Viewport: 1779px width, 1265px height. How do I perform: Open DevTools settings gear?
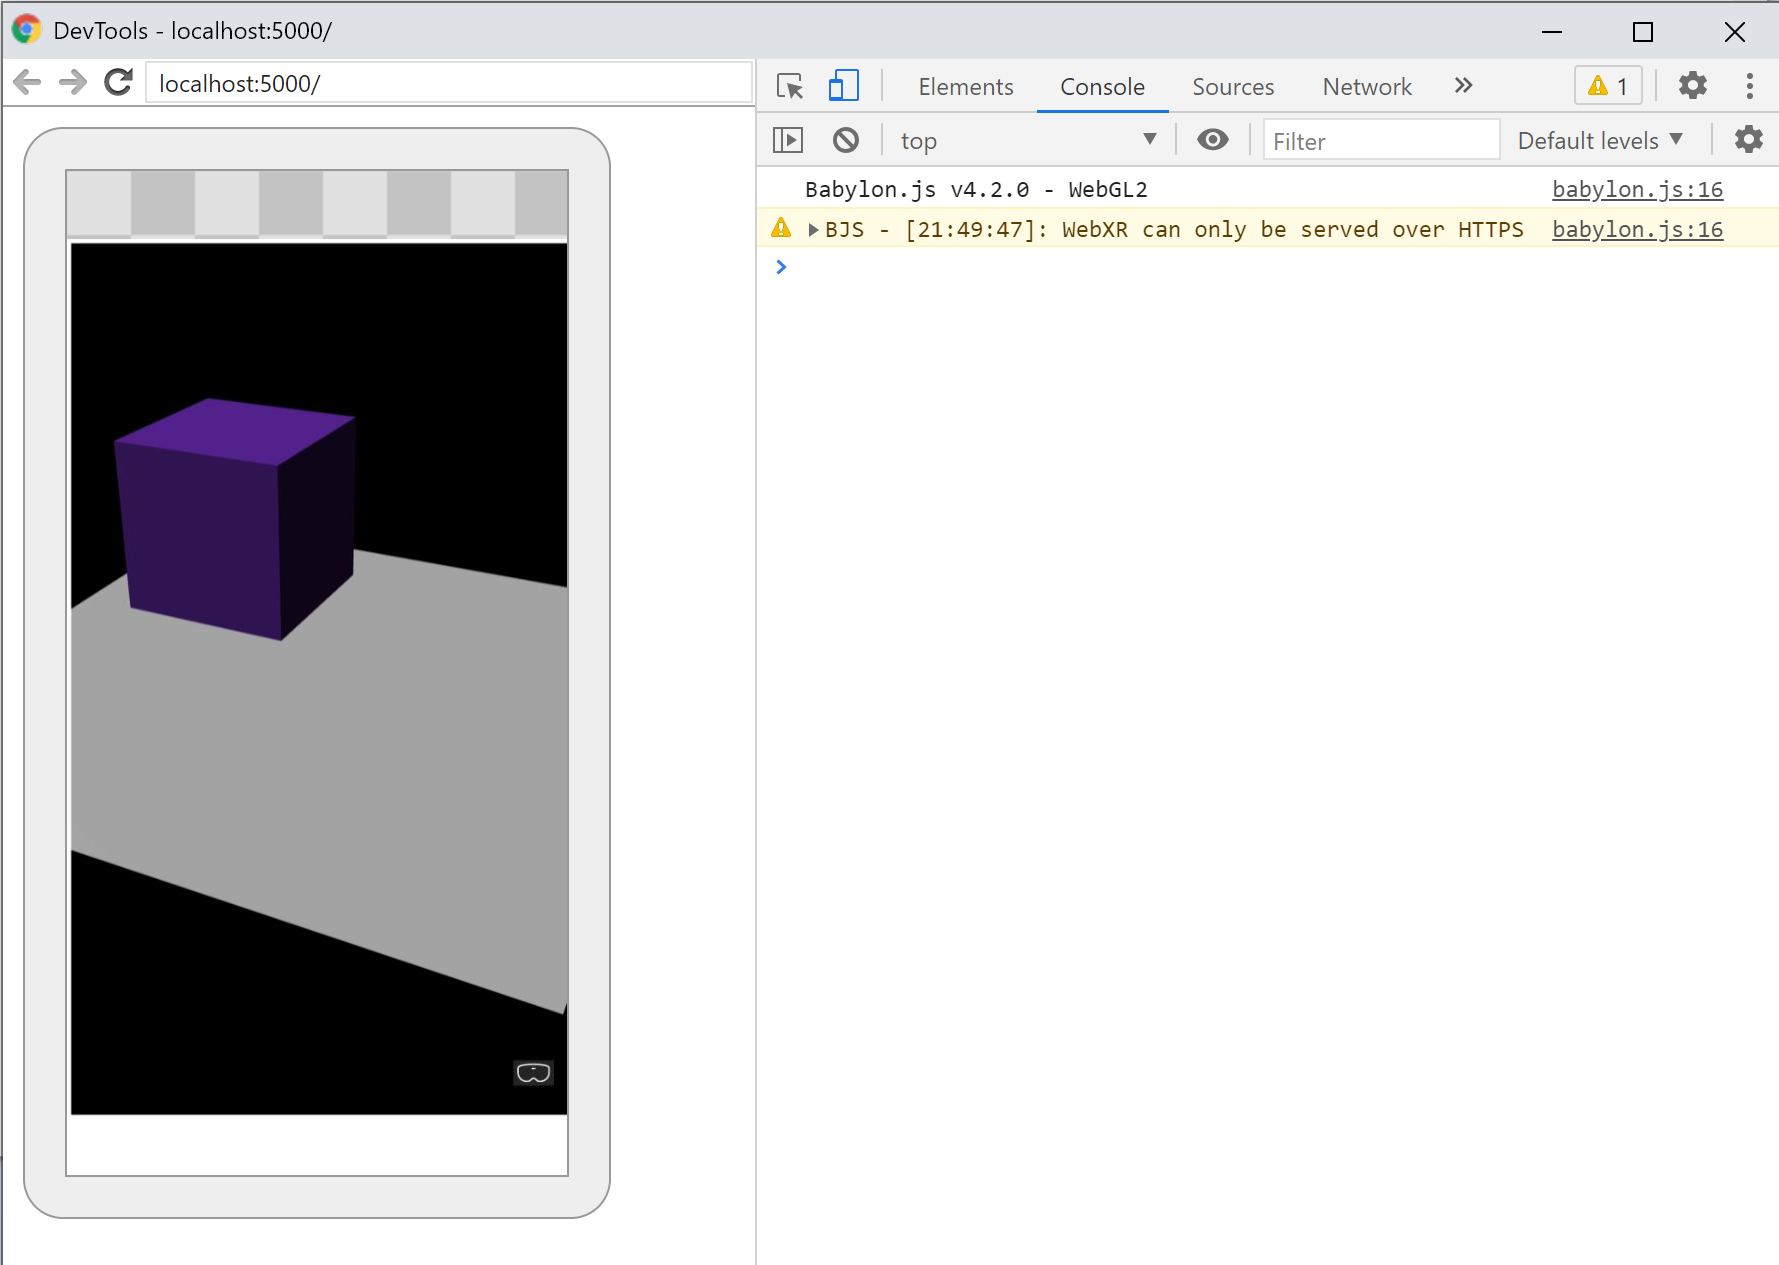point(1692,86)
